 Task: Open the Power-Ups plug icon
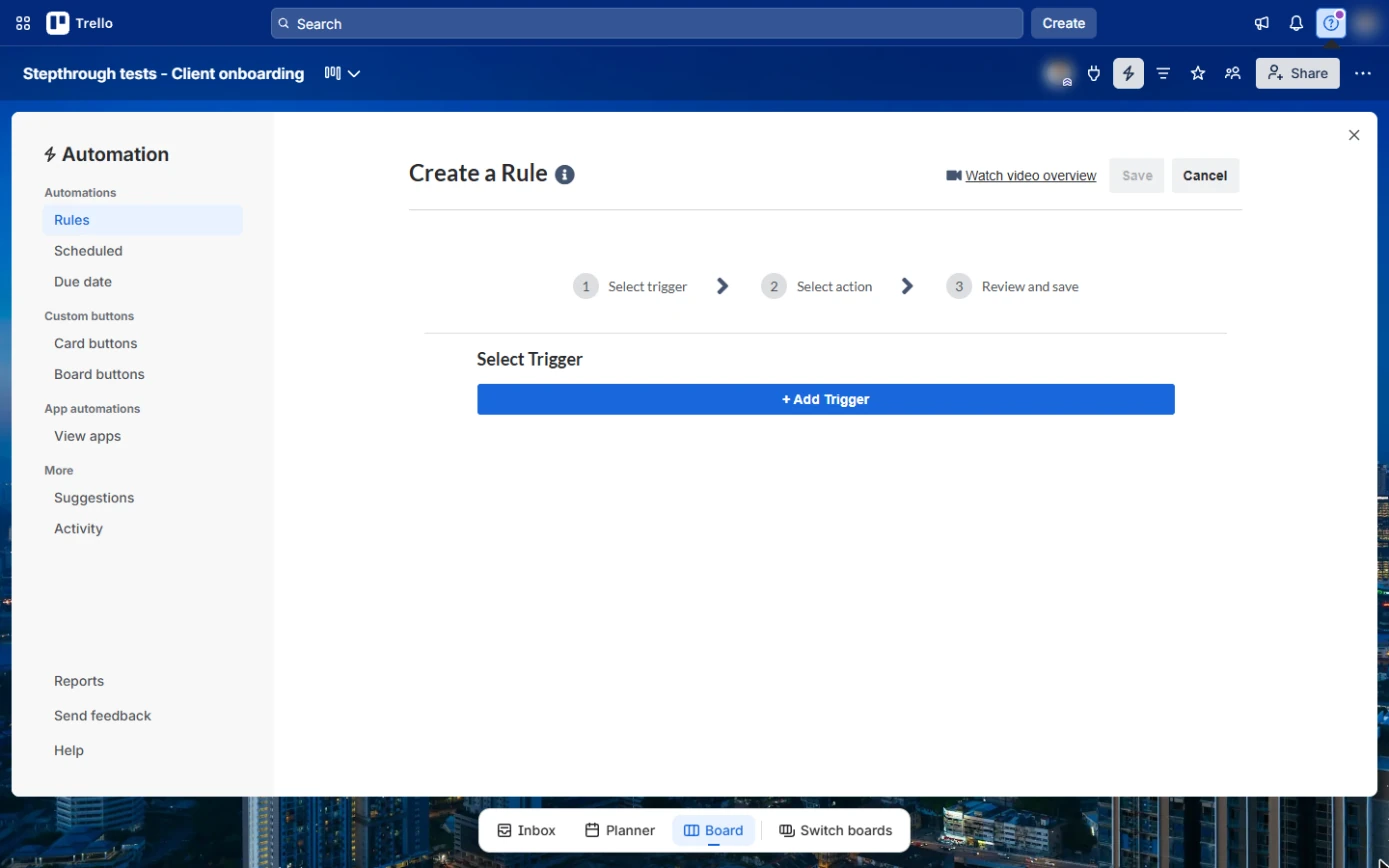[1094, 73]
